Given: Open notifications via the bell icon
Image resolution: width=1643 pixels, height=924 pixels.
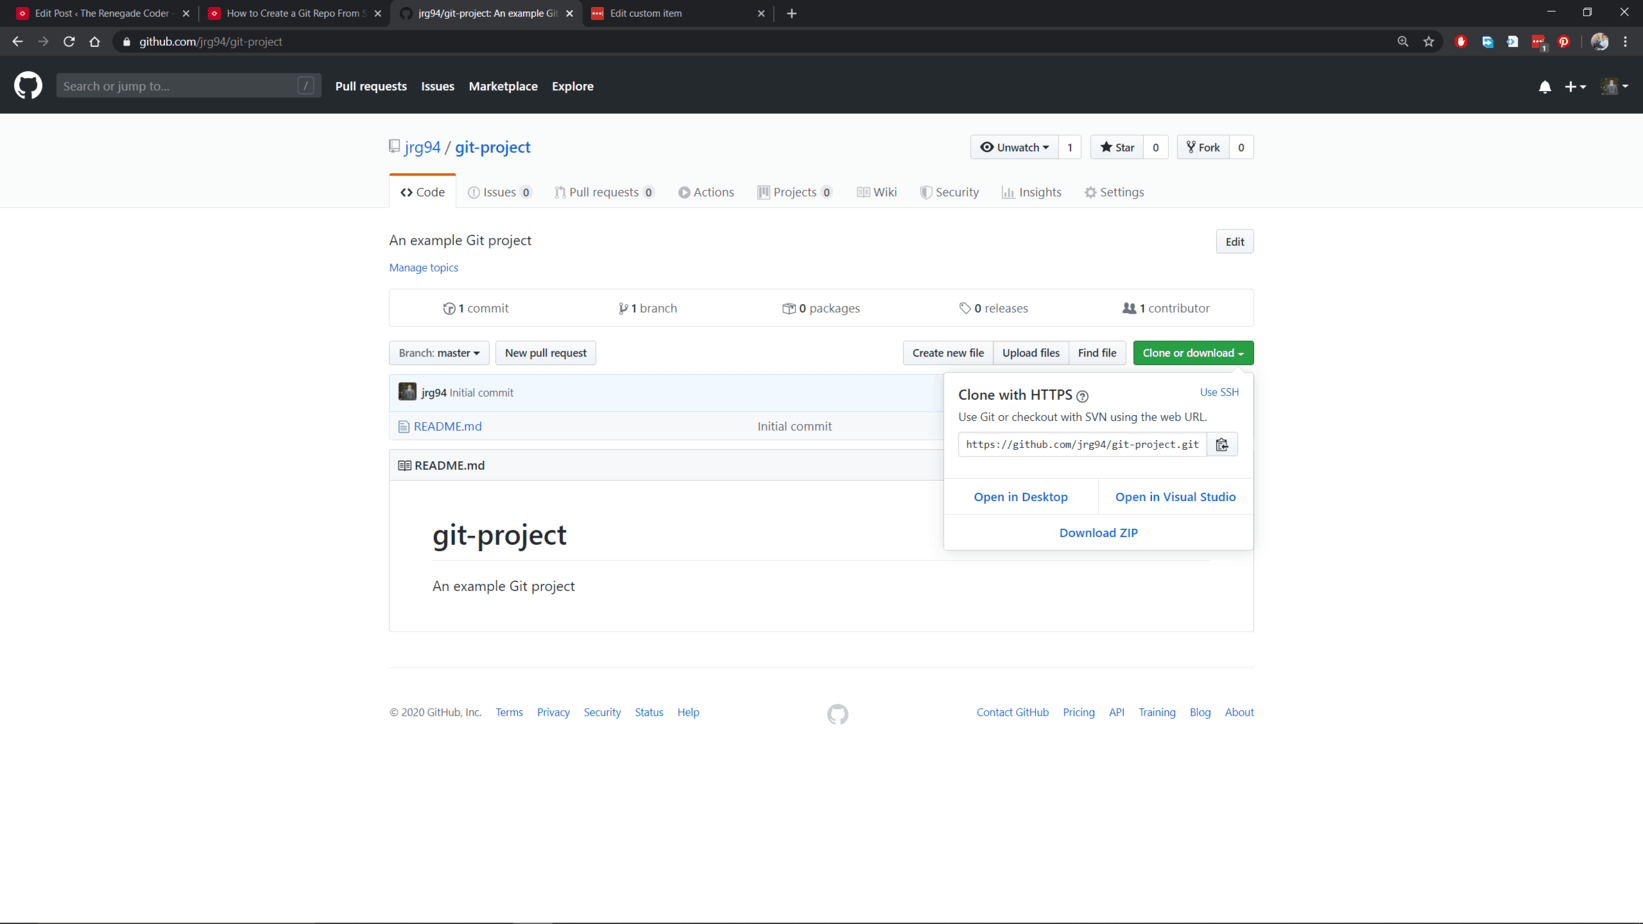Looking at the screenshot, I should (x=1545, y=87).
